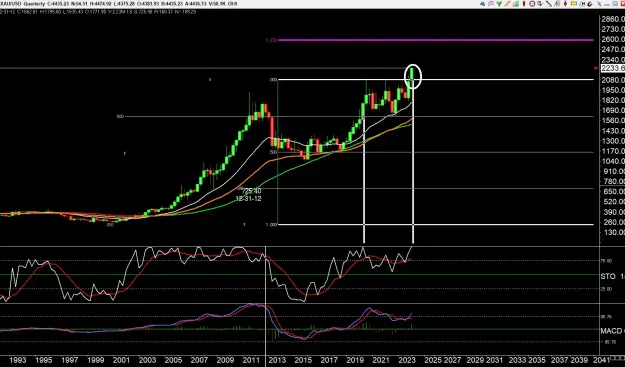Open the purple indicators icon

(557, 4)
